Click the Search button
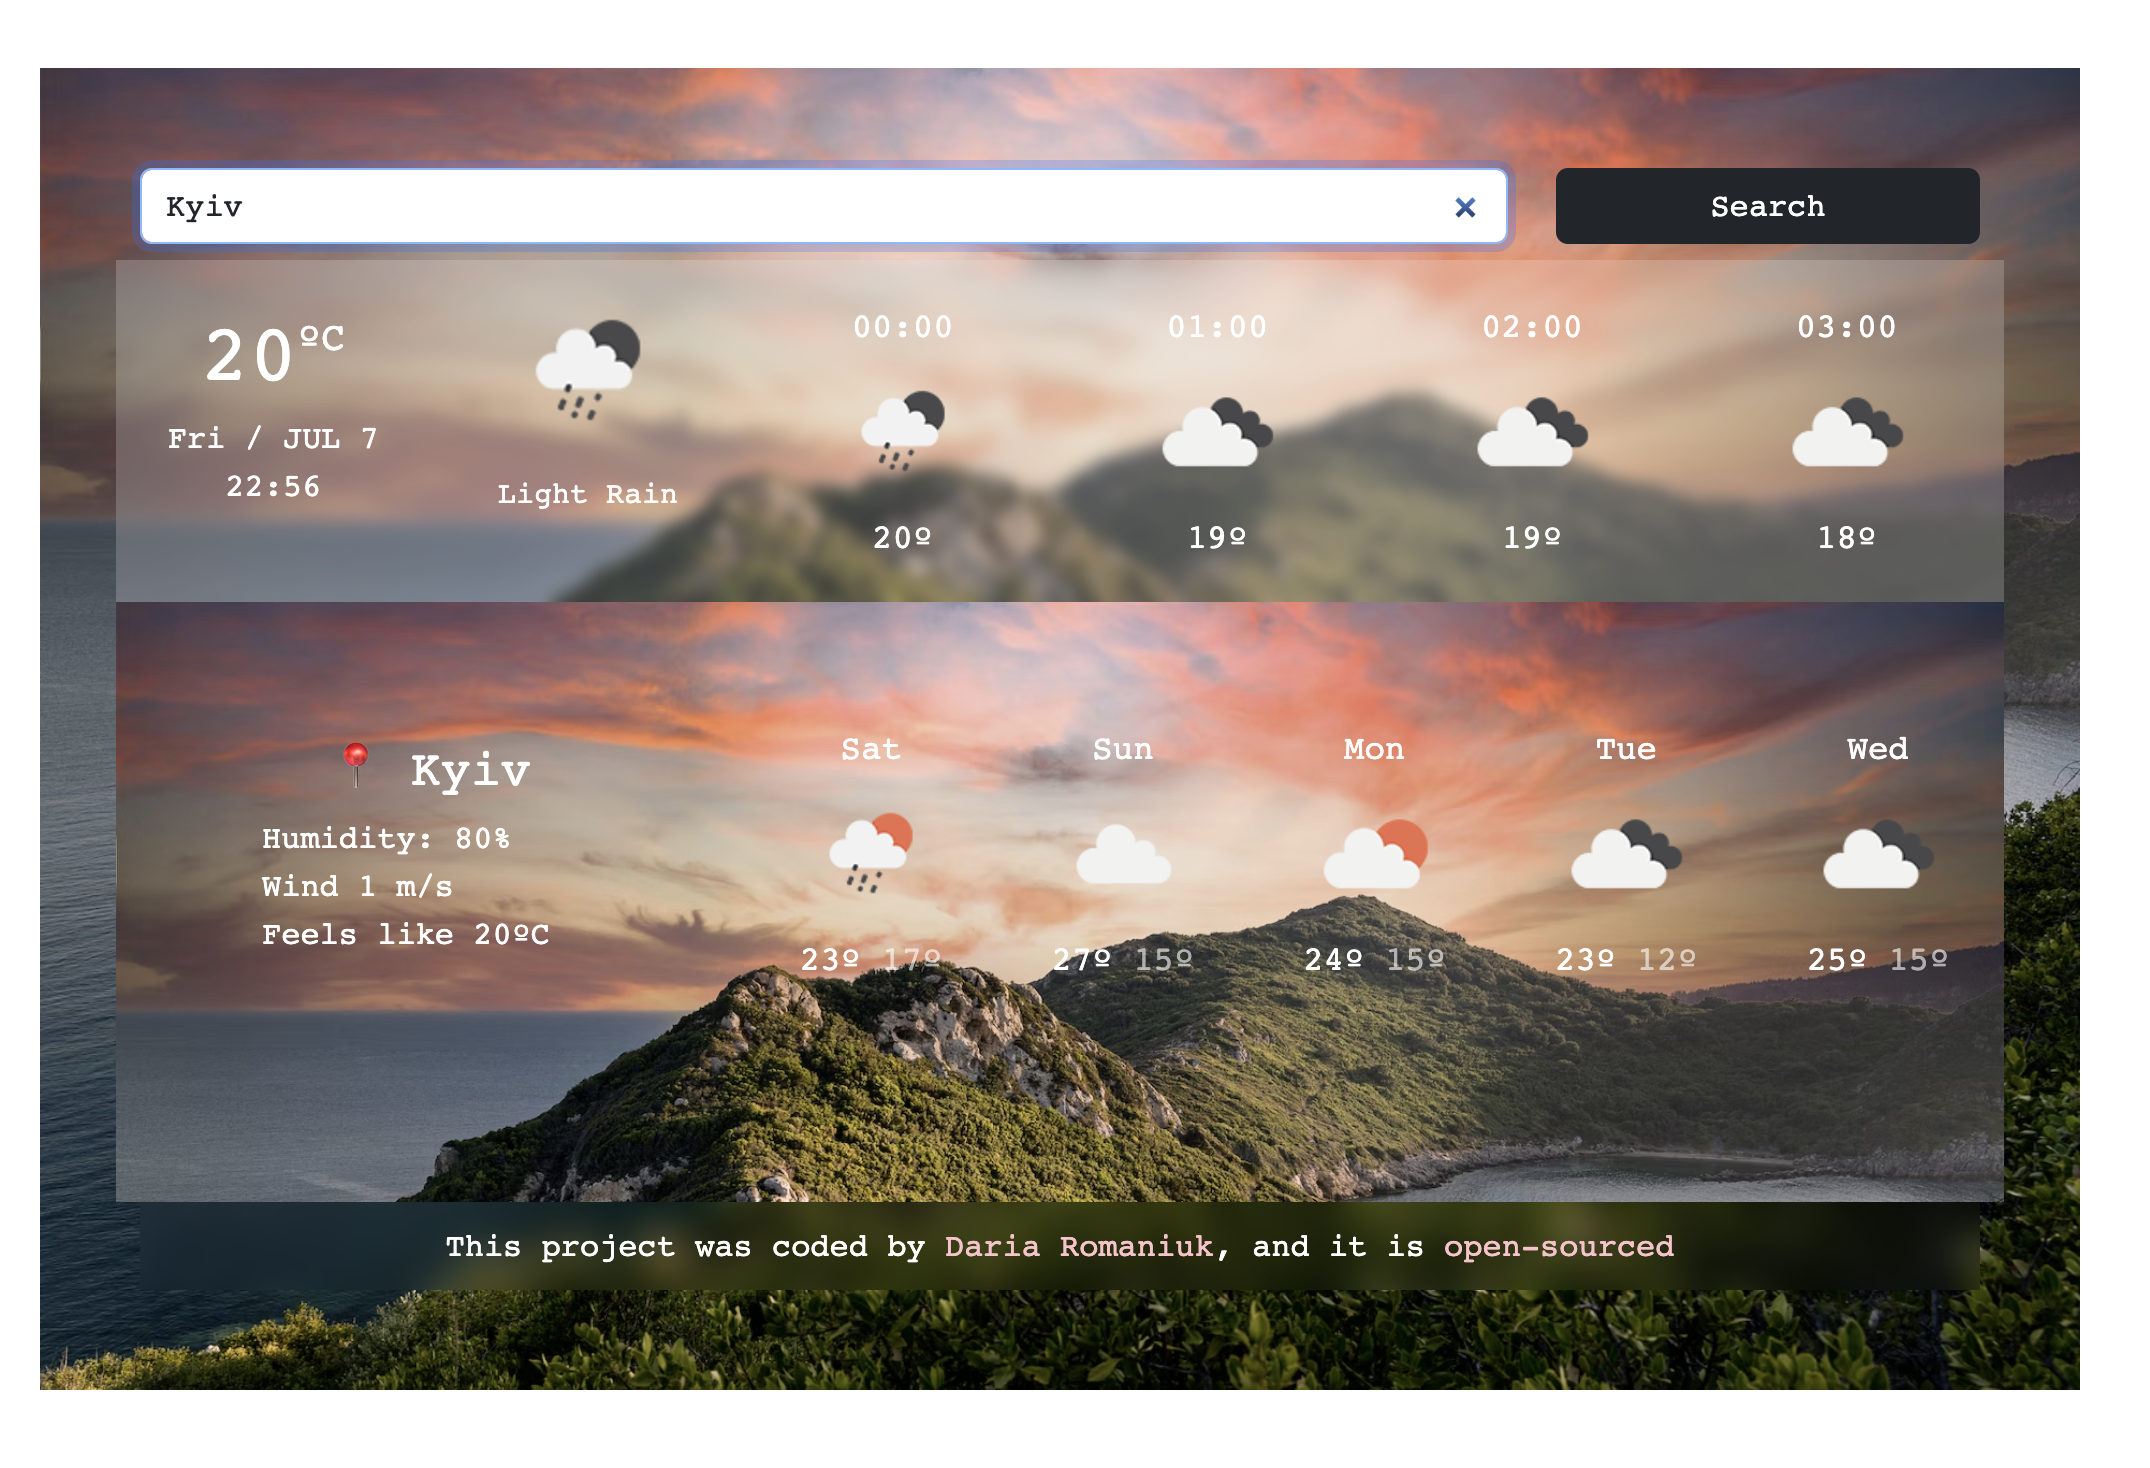 click(x=1771, y=206)
